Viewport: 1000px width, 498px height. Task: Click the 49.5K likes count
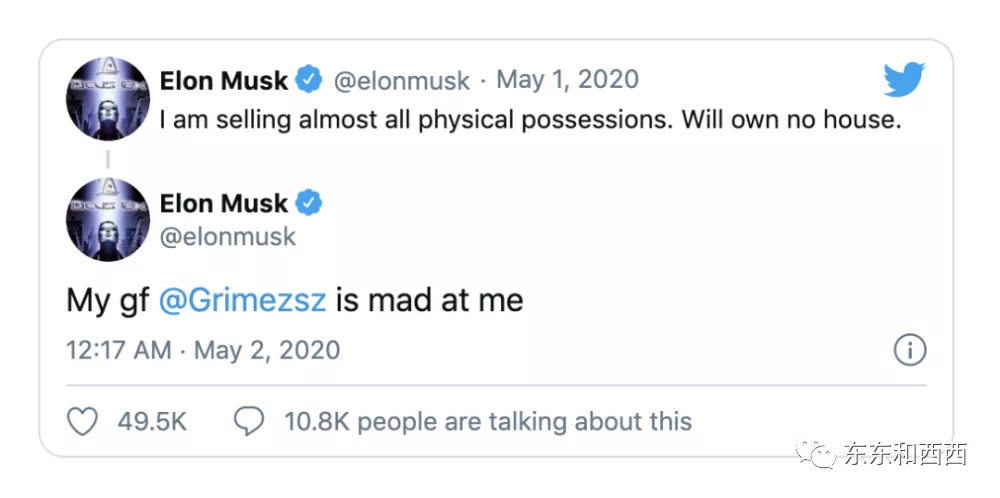point(152,421)
